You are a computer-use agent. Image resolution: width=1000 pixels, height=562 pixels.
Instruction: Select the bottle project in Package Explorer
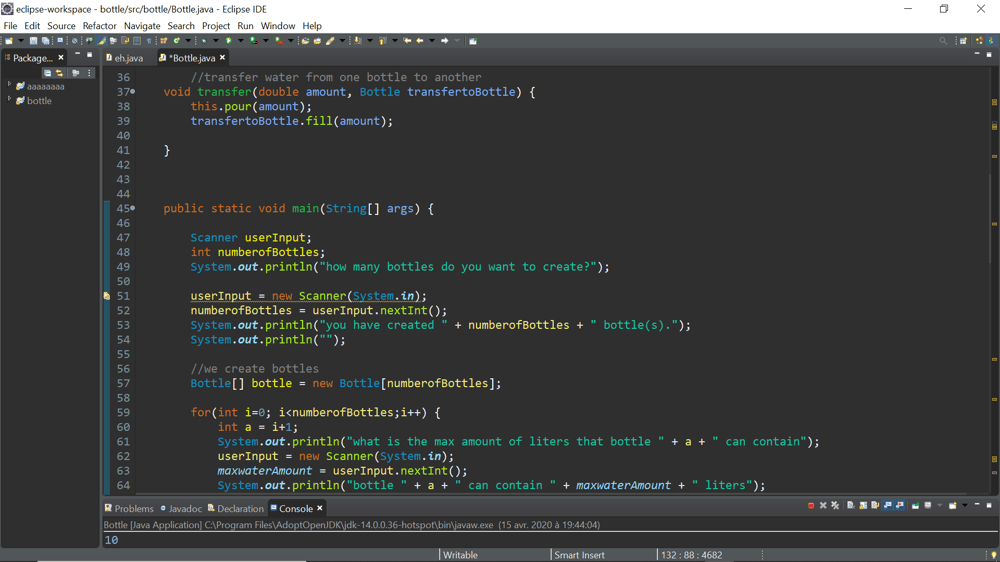[34, 100]
